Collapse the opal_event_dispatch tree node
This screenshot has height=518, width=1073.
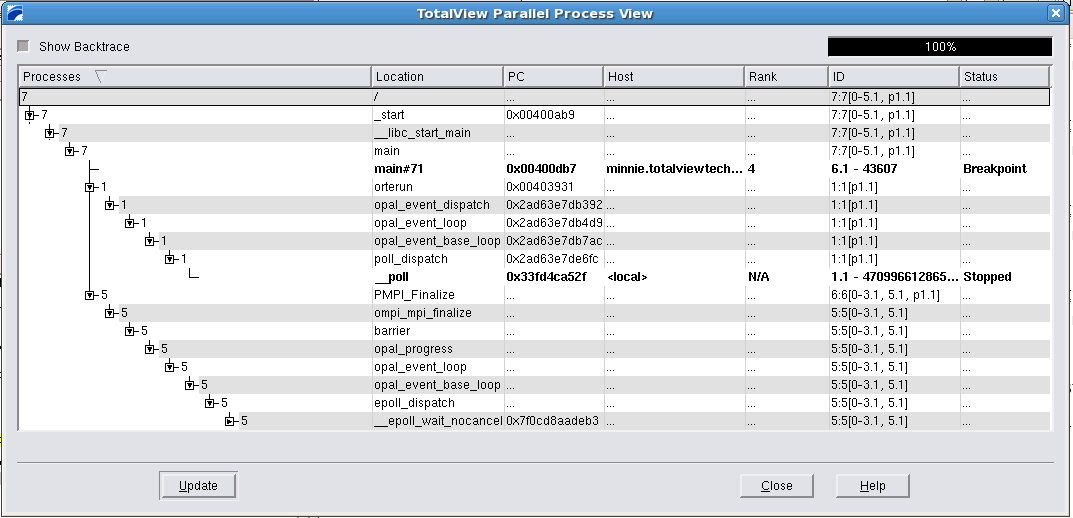[x=110, y=205]
